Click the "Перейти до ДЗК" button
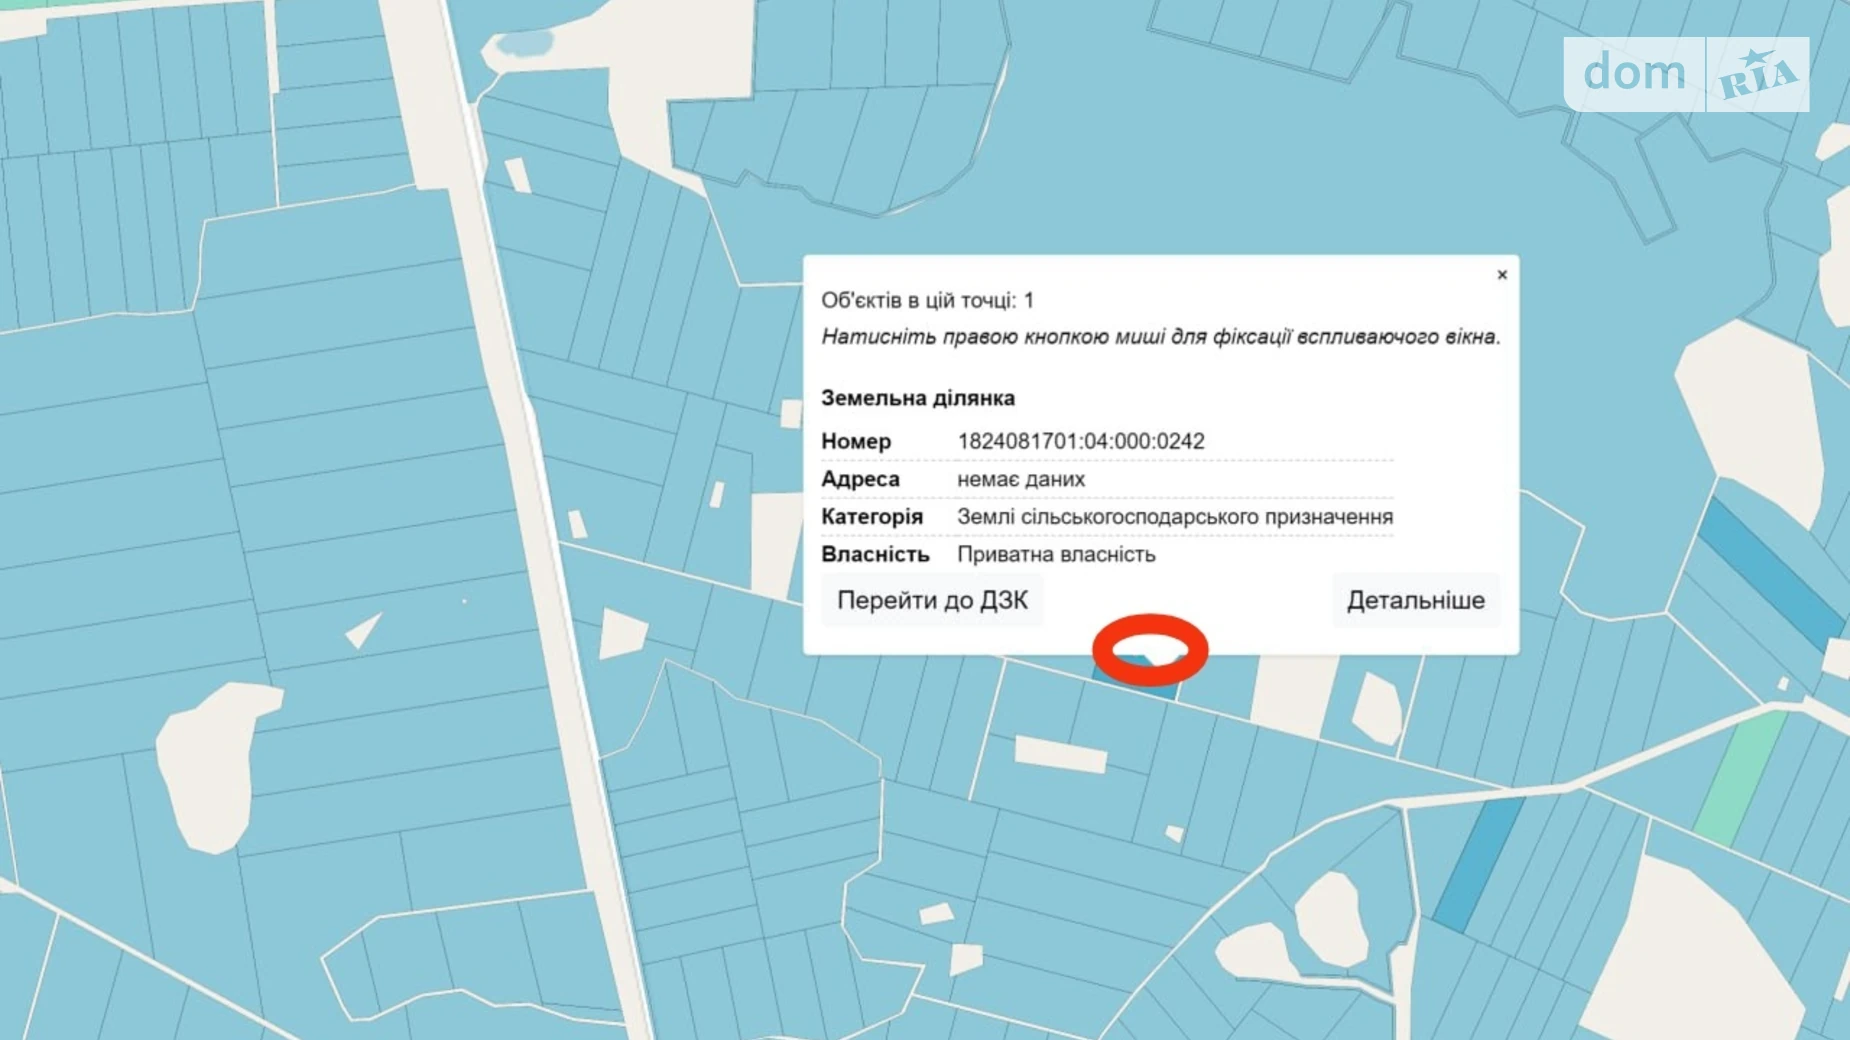Screen dimensions: 1850x1040 [932, 600]
